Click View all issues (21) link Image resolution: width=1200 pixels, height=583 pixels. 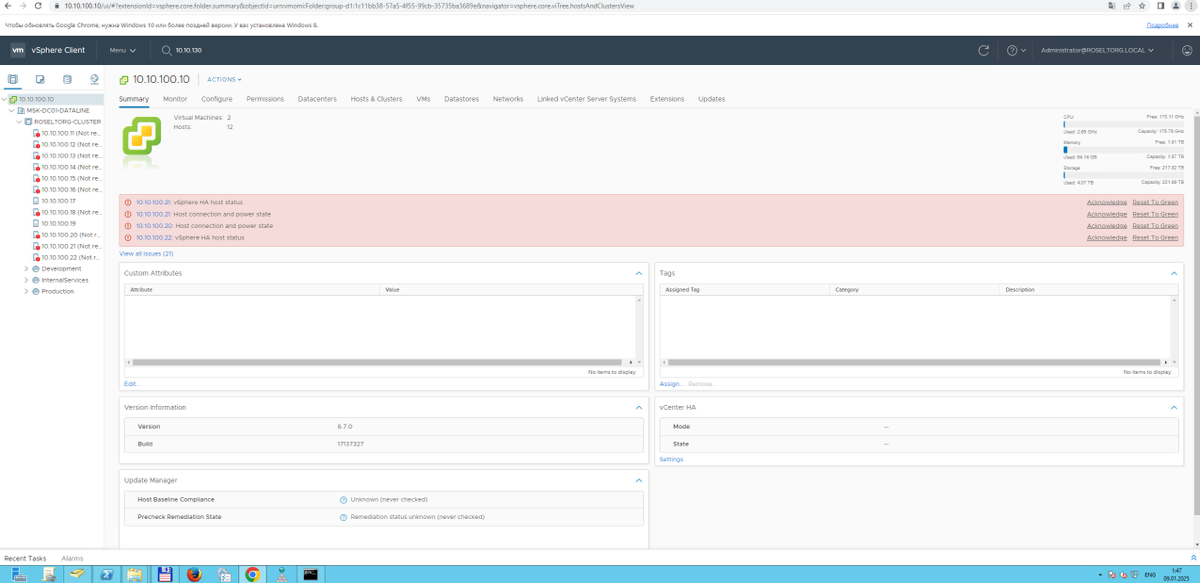[x=146, y=254]
